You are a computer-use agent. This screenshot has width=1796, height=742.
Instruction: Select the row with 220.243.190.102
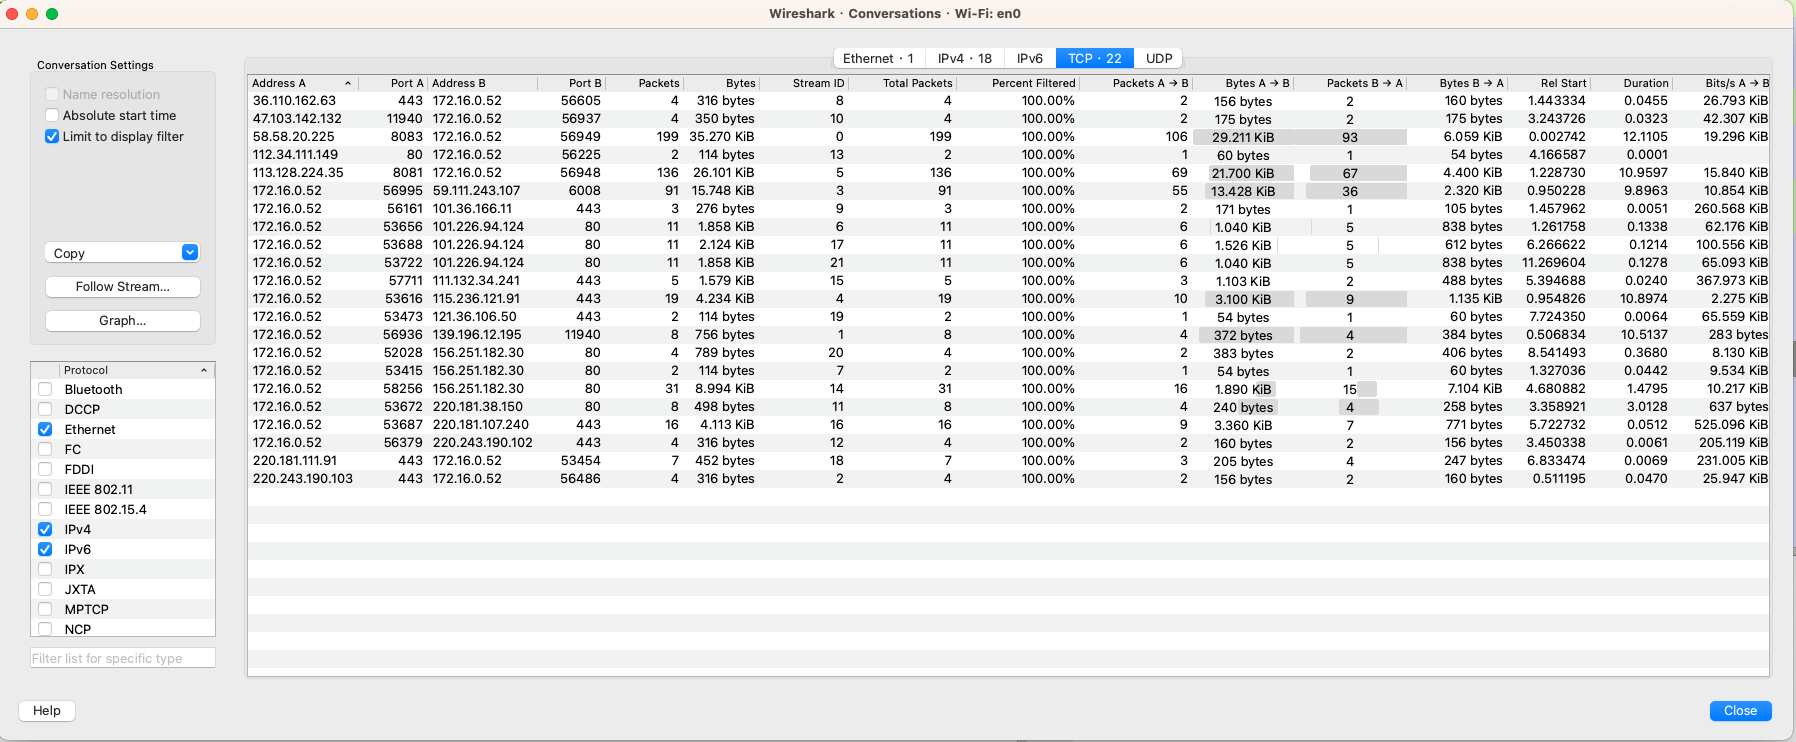[1008, 442]
